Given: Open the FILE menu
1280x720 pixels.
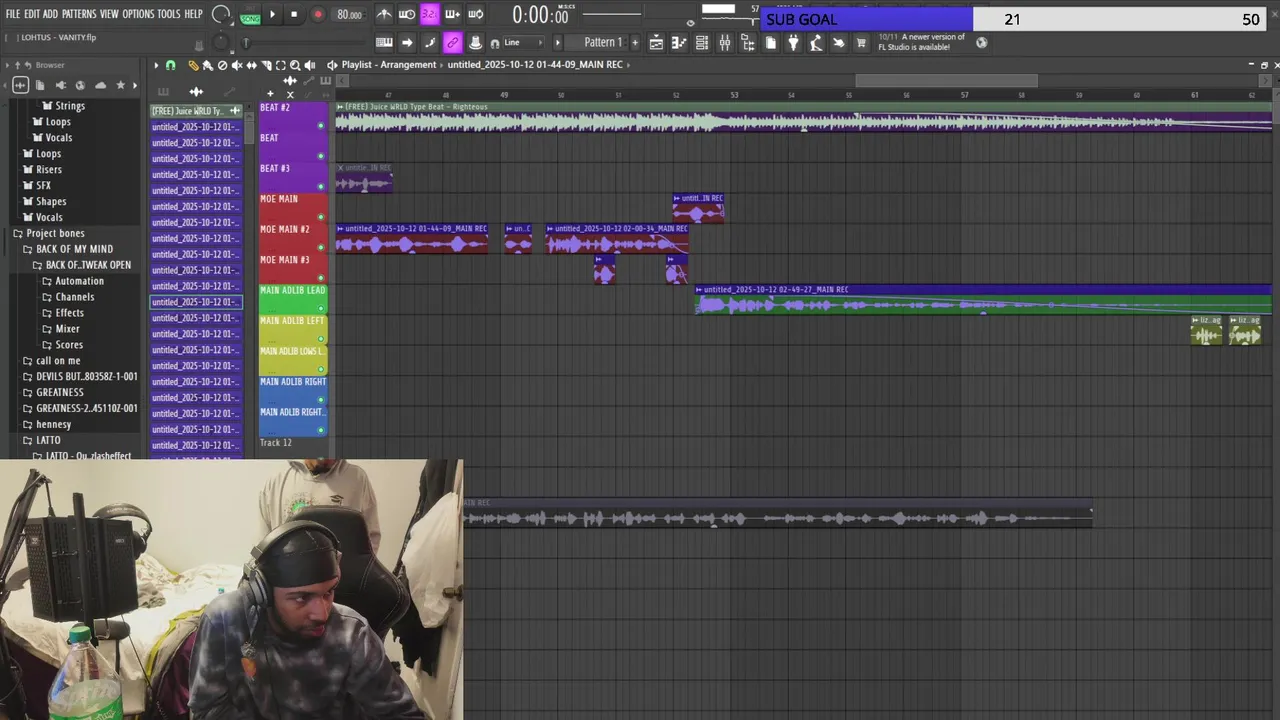Looking at the screenshot, I should click(x=13, y=14).
